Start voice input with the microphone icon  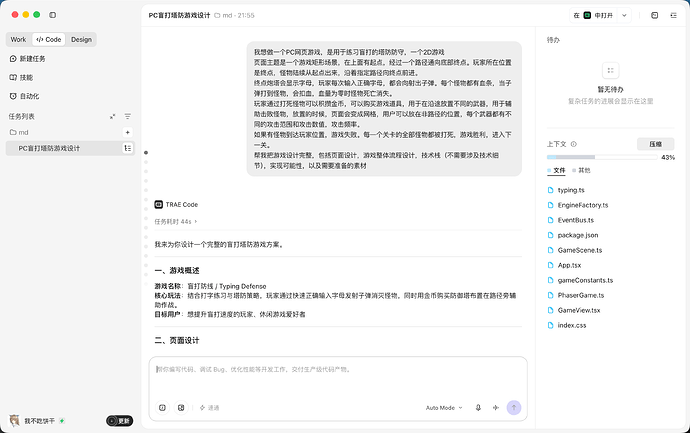[478, 408]
